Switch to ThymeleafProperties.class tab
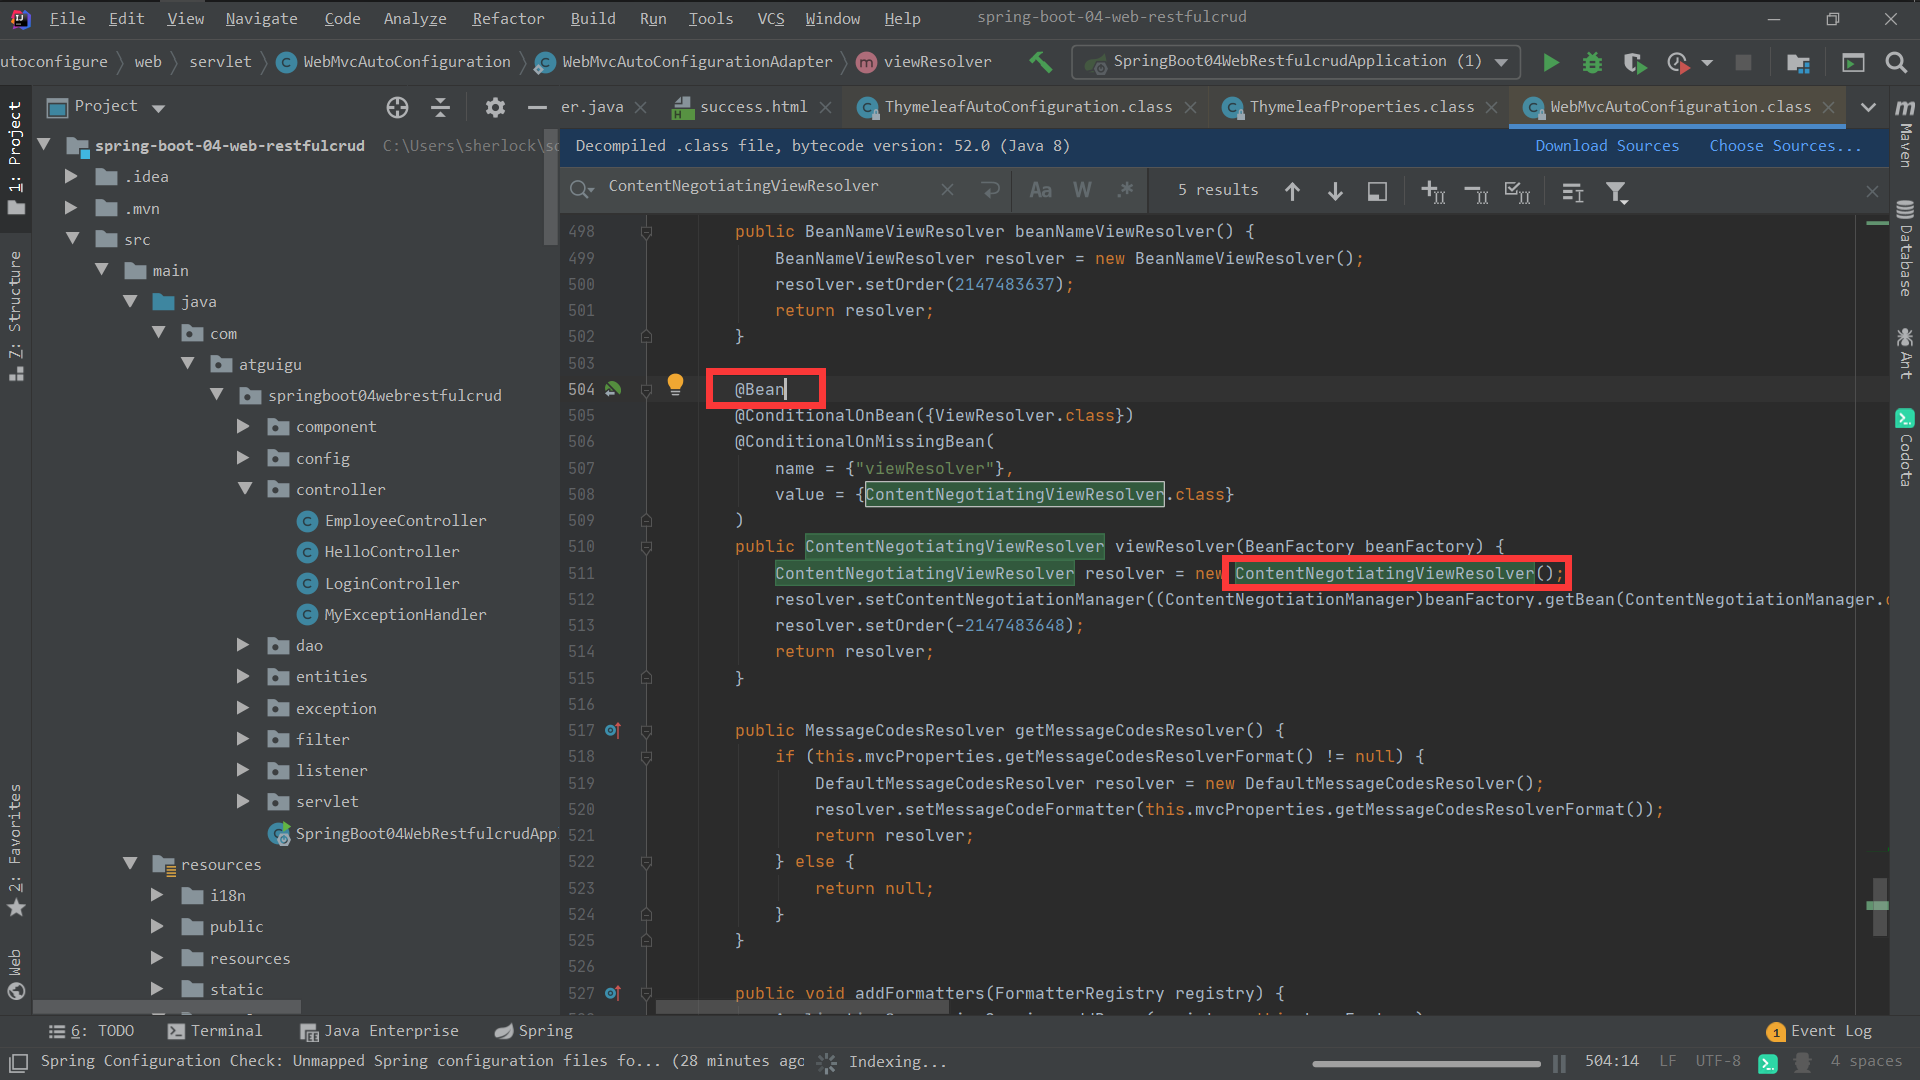 pyautogui.click(x=1361, y=107)
